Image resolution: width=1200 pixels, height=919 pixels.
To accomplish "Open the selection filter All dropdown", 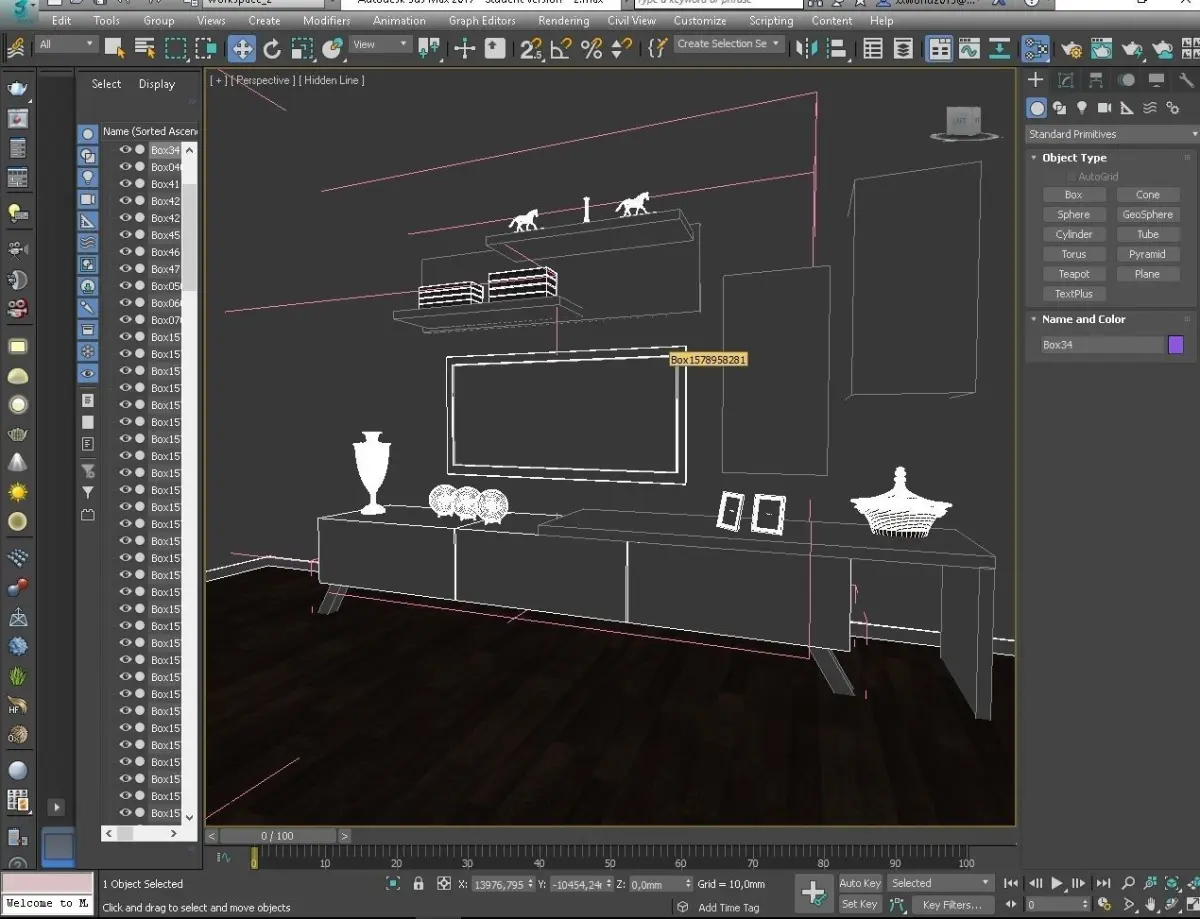I will coord(66,45).
